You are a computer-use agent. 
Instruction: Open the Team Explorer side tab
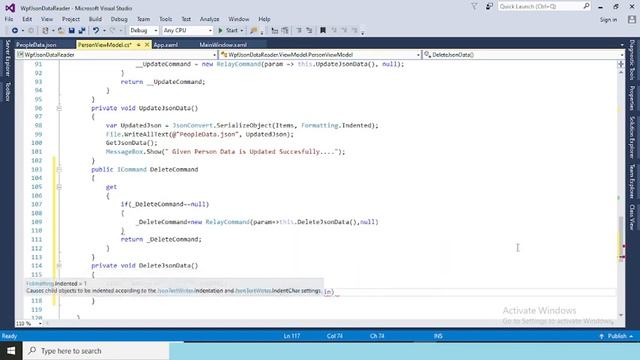(632, 182)
